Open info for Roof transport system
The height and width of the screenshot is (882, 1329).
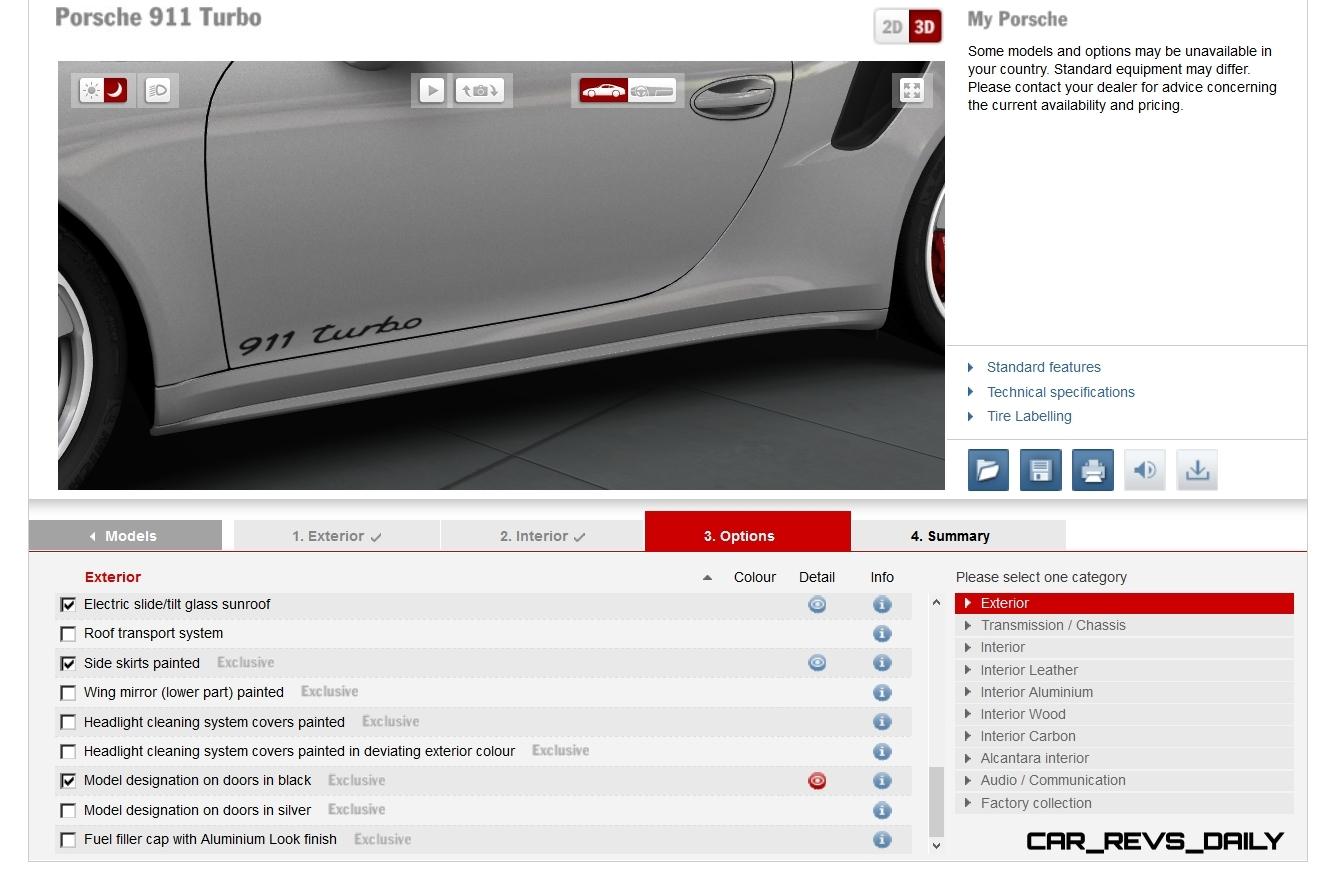tap(881, 633)
